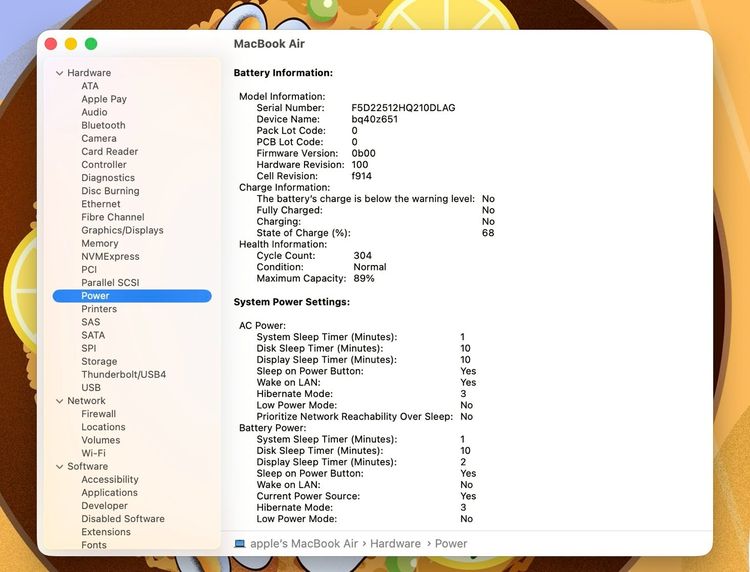Screen dimensions: 750x572
Task: Select Volumes under Network
Action: (x=100, y=440)
